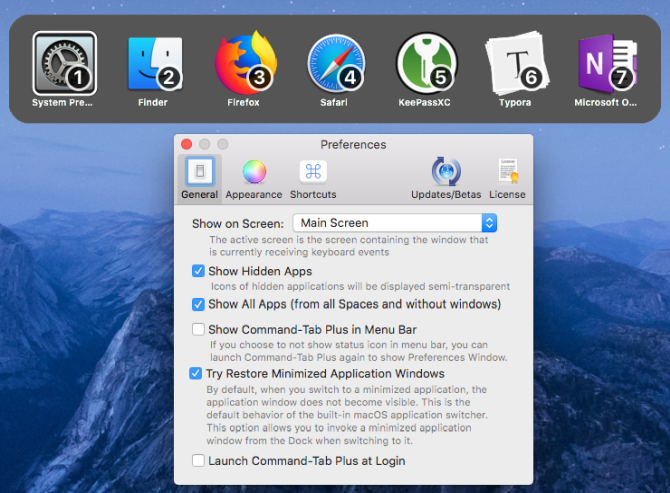Uncheck Show All Apps option

[x=198, y=304]
